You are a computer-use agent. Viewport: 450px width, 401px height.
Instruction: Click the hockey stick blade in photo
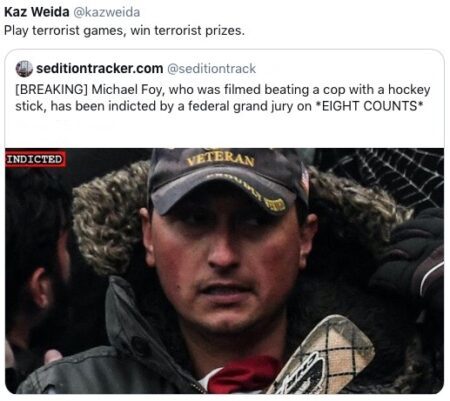(323, 355)
